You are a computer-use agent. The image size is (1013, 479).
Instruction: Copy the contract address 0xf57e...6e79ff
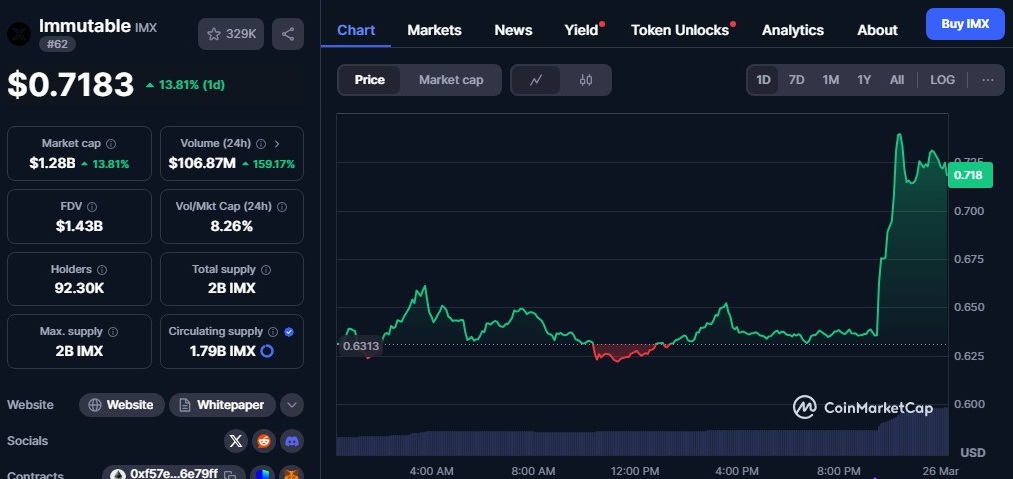[x=230, y=474]
